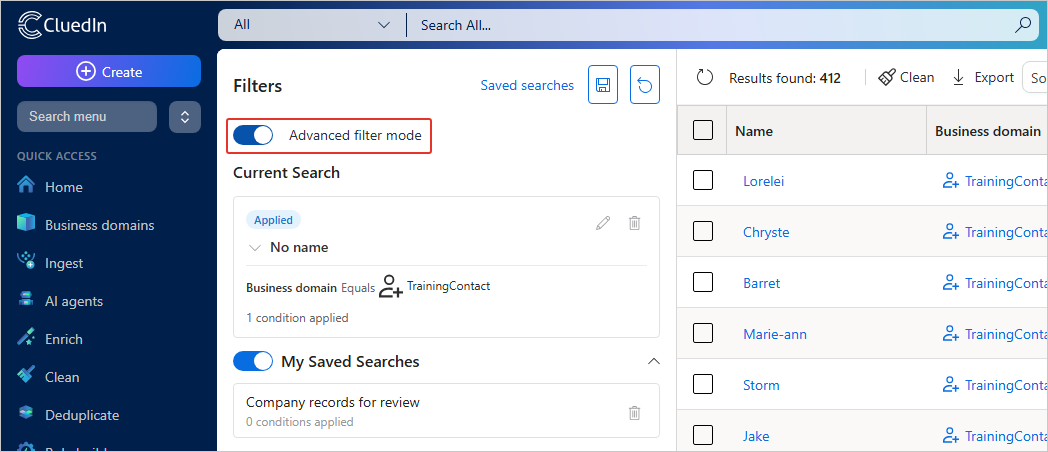Click the Export download icon
This screenshot has height=452, width=1048.
point(958,78)
